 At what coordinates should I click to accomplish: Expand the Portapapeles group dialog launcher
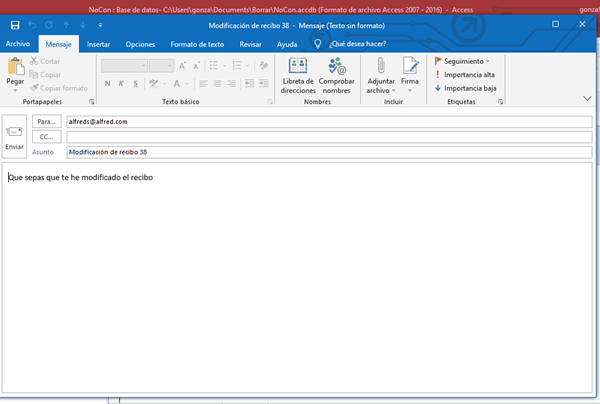coord(91,102)
